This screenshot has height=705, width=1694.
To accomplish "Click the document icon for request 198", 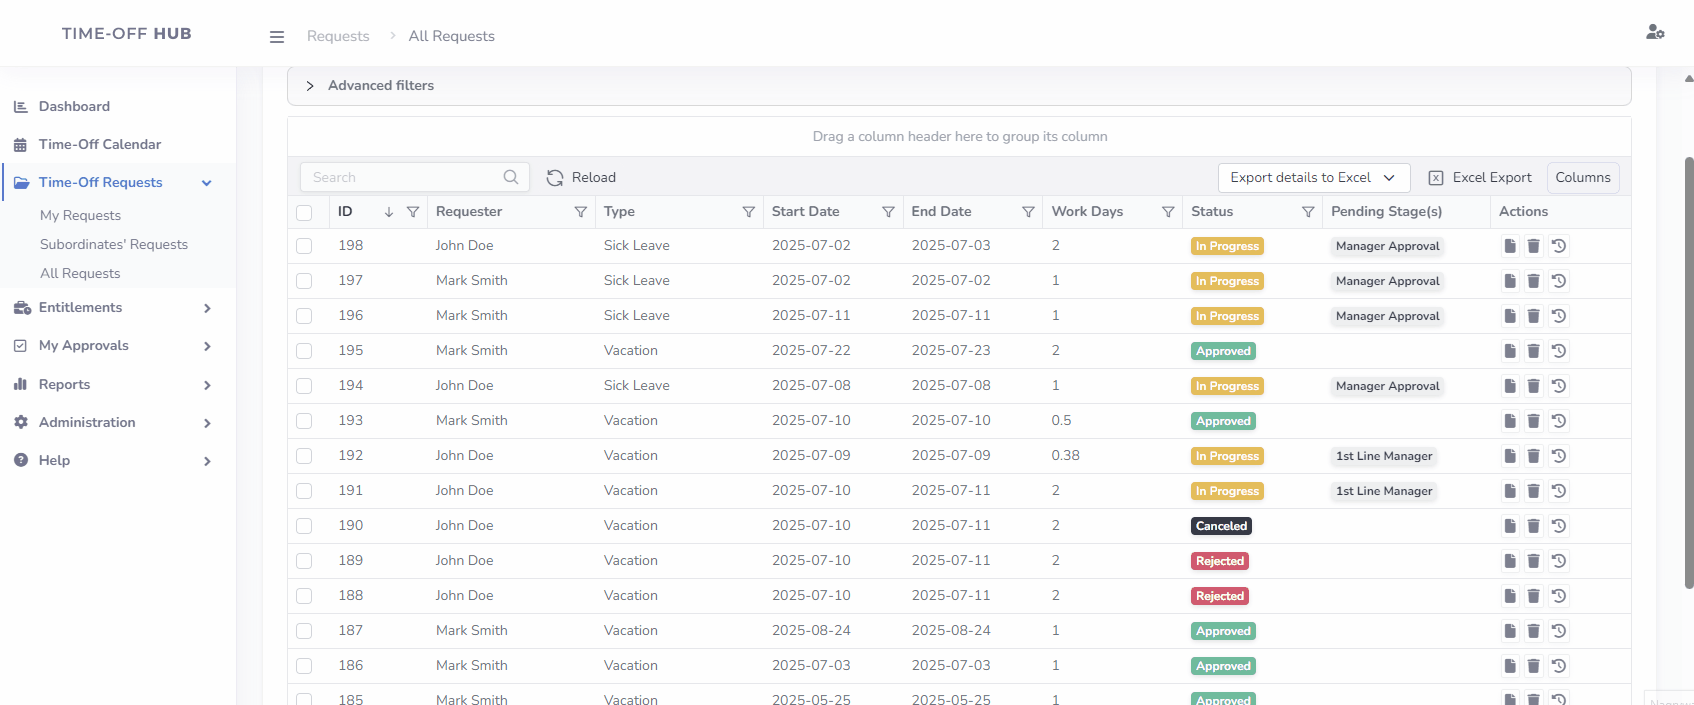I will coord(1510,246).
